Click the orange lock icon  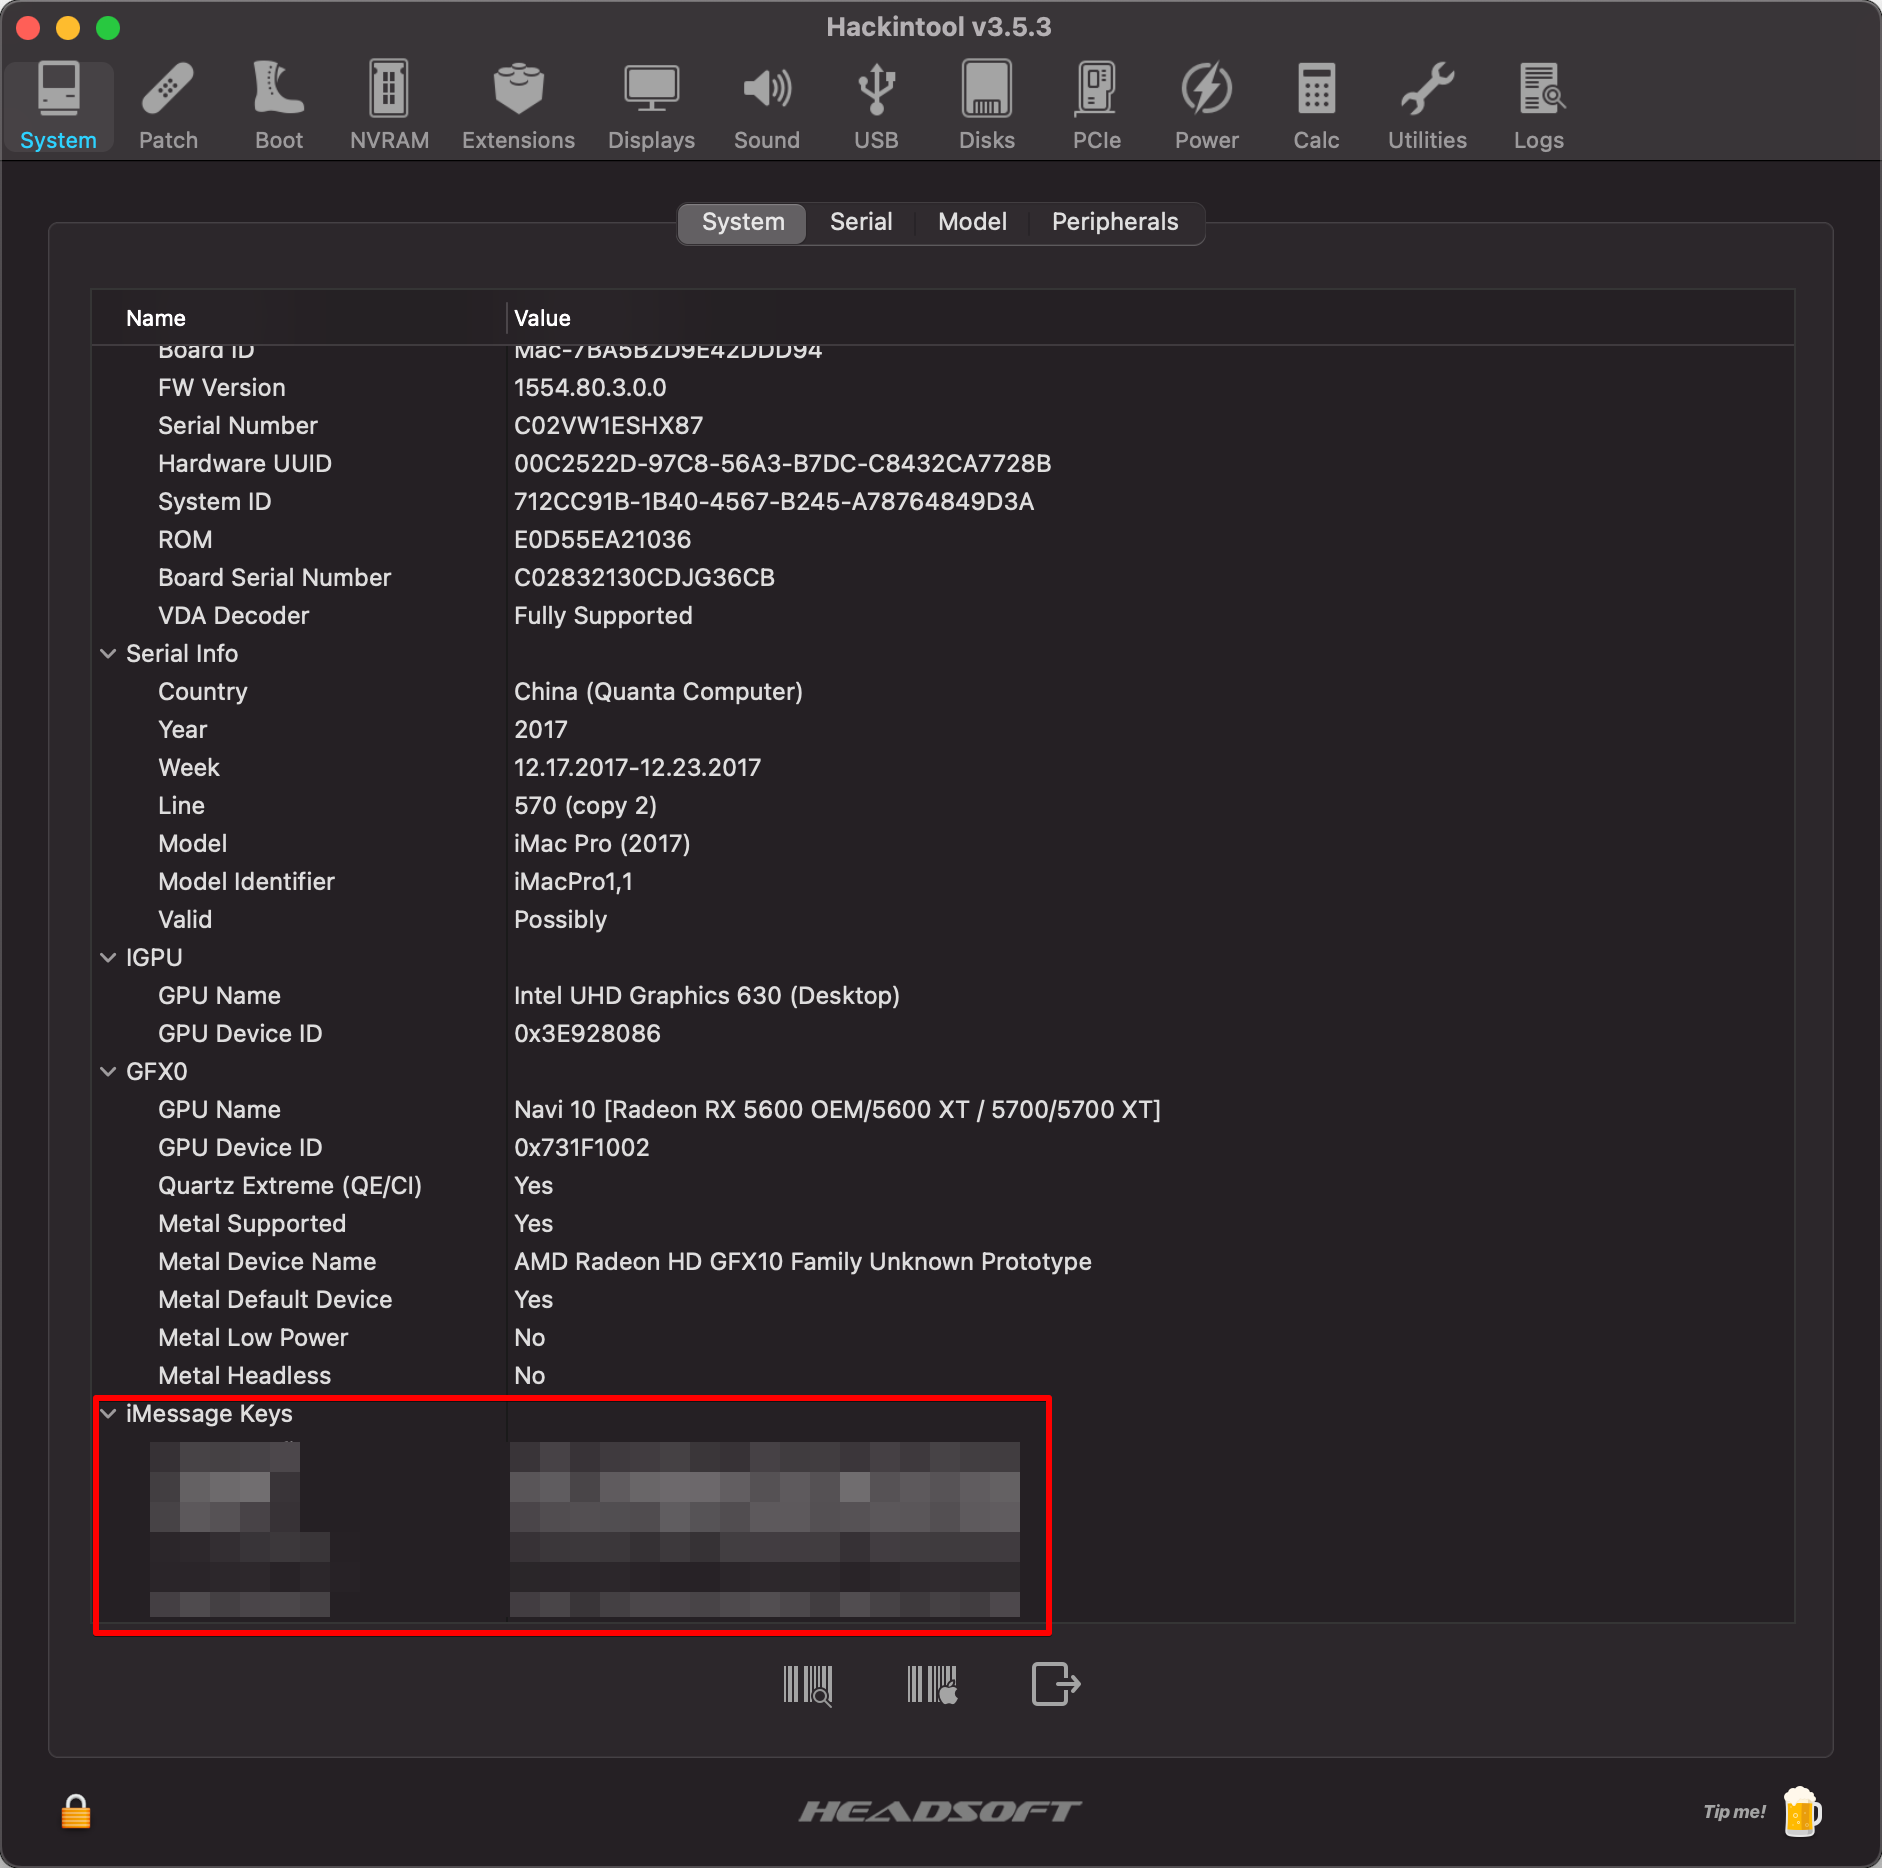coord(76,1811)
